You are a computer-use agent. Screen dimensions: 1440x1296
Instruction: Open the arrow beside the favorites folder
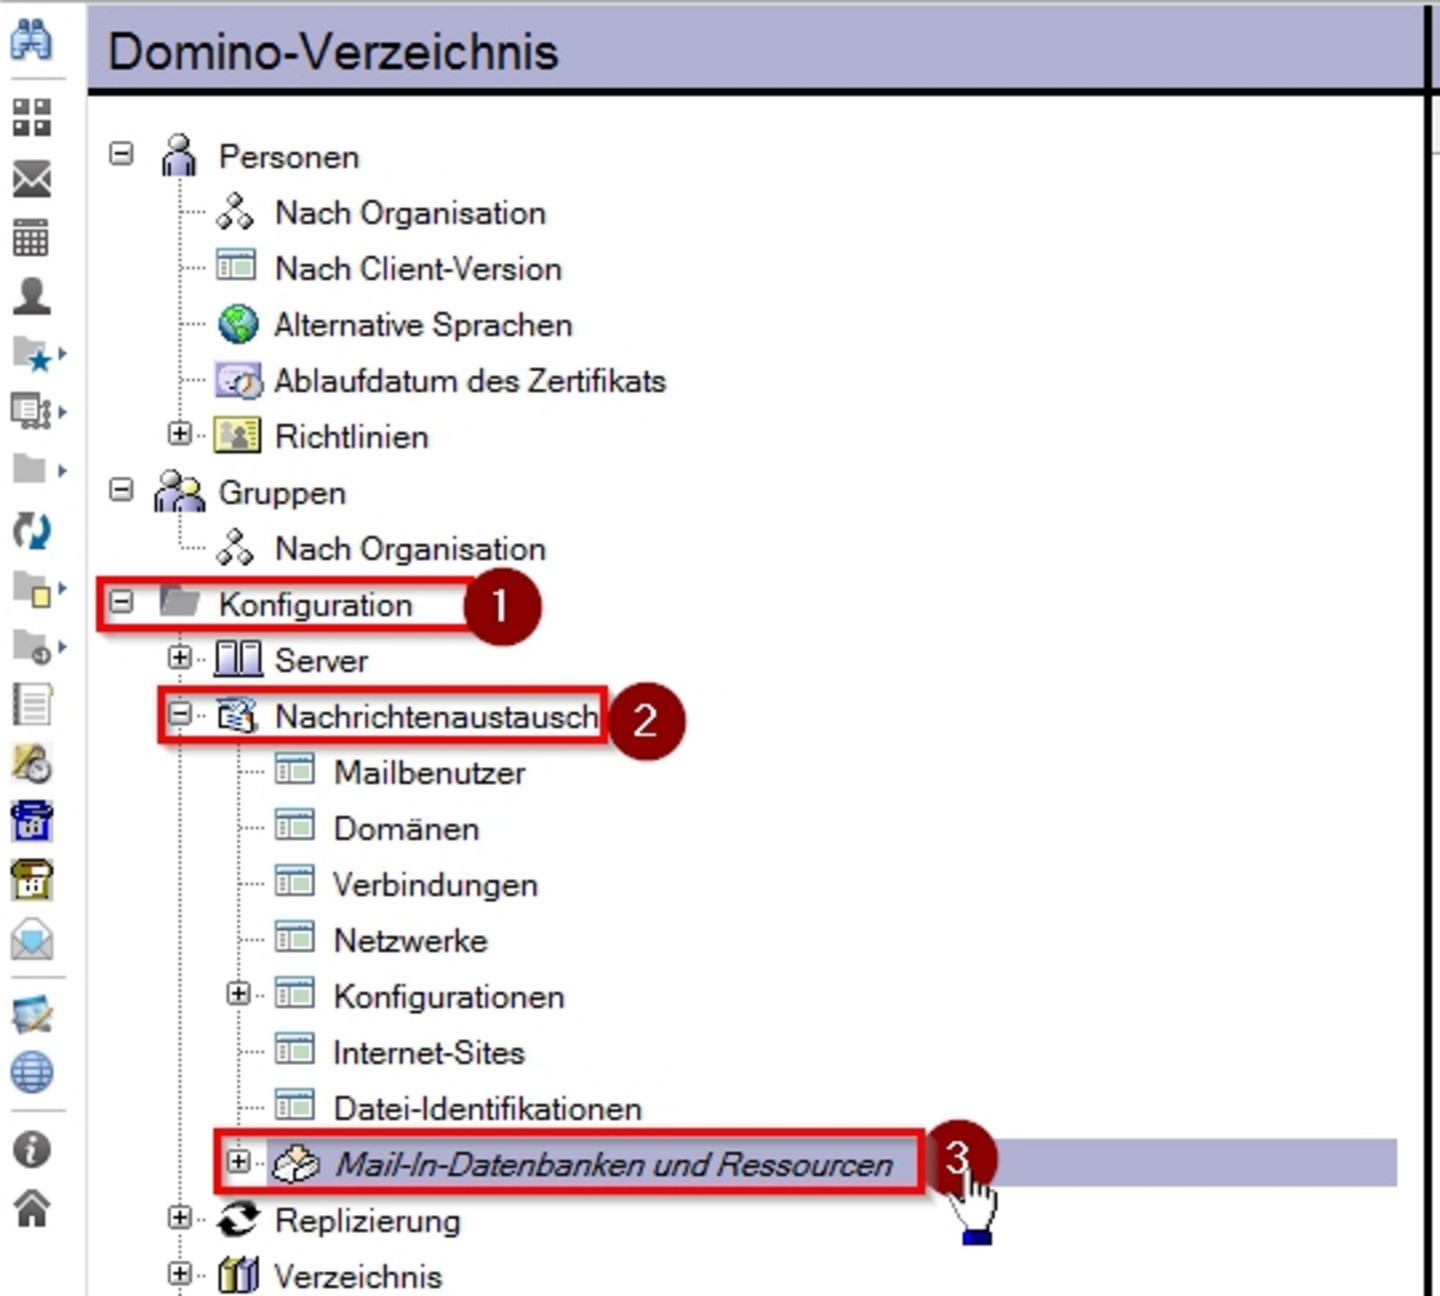pyautogui.click(x=63, y=353)
